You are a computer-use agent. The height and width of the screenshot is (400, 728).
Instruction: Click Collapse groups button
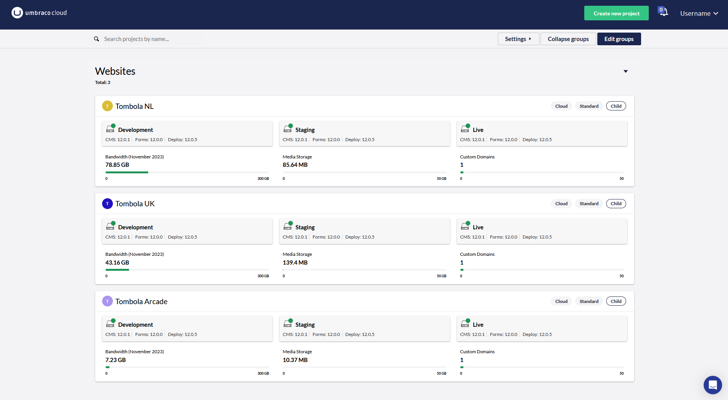568,39
